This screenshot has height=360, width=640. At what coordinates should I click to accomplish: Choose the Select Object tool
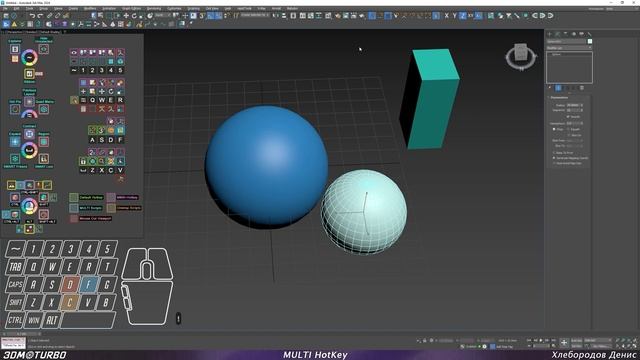[93, 16]
